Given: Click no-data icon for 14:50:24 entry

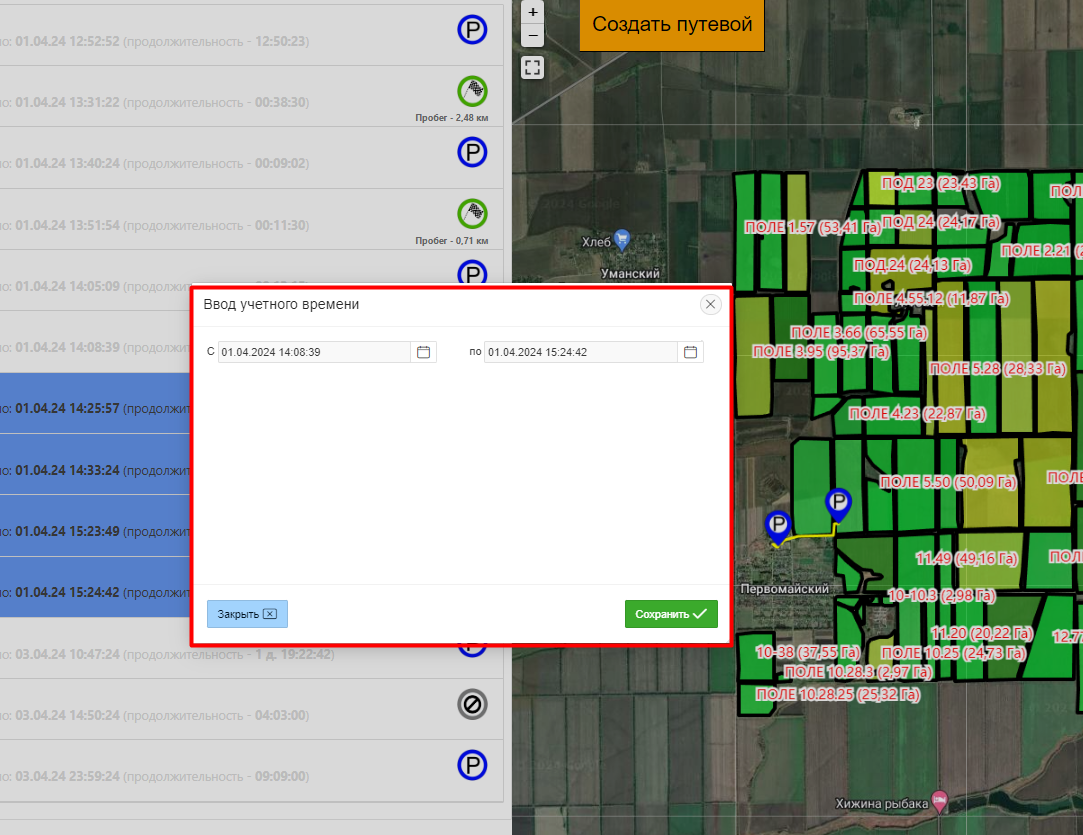Looking at the screenshot, I should pyautogui.click(x=472, y=705).
